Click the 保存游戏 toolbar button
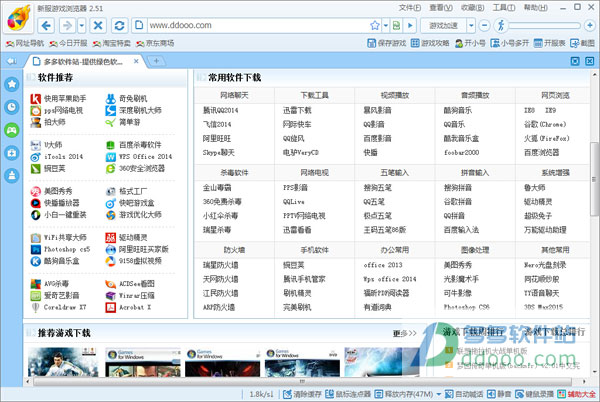 point(387,43)
